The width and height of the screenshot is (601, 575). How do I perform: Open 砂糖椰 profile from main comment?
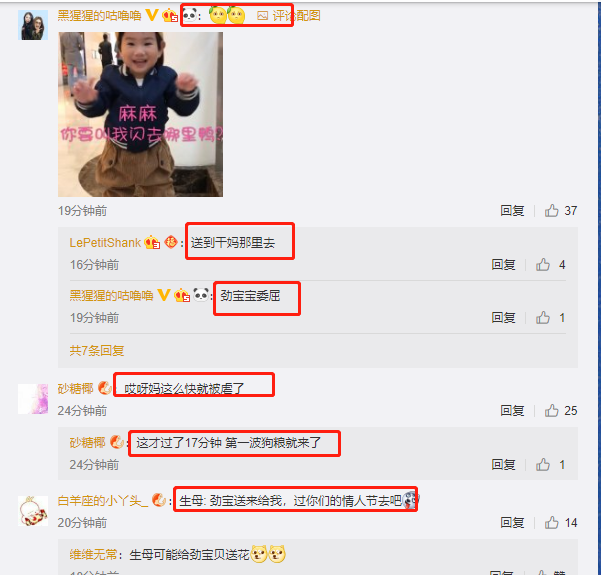75,389
